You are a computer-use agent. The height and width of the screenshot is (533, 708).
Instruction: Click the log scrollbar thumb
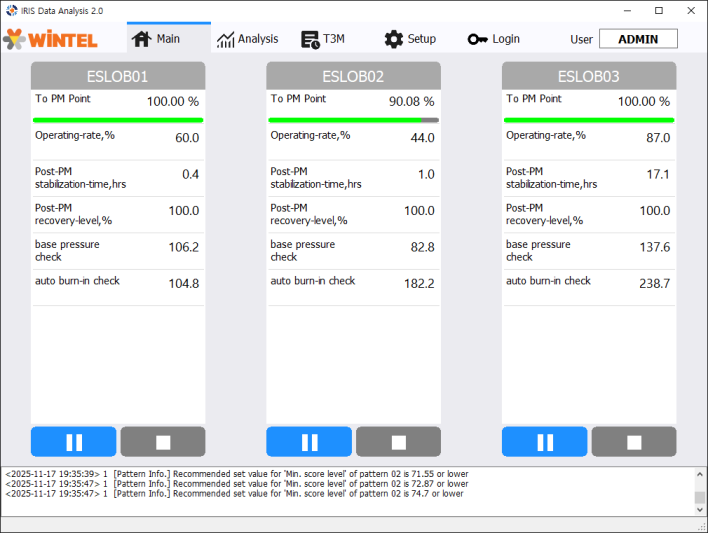pyautogui.click(x=699, y=497)
